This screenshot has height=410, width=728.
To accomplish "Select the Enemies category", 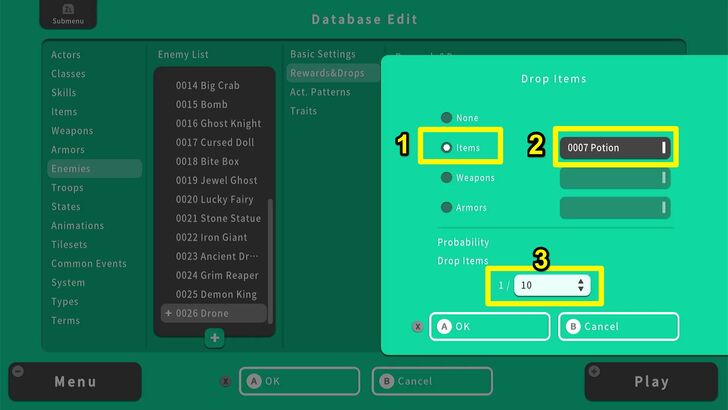I will click(x=95, y=169).
